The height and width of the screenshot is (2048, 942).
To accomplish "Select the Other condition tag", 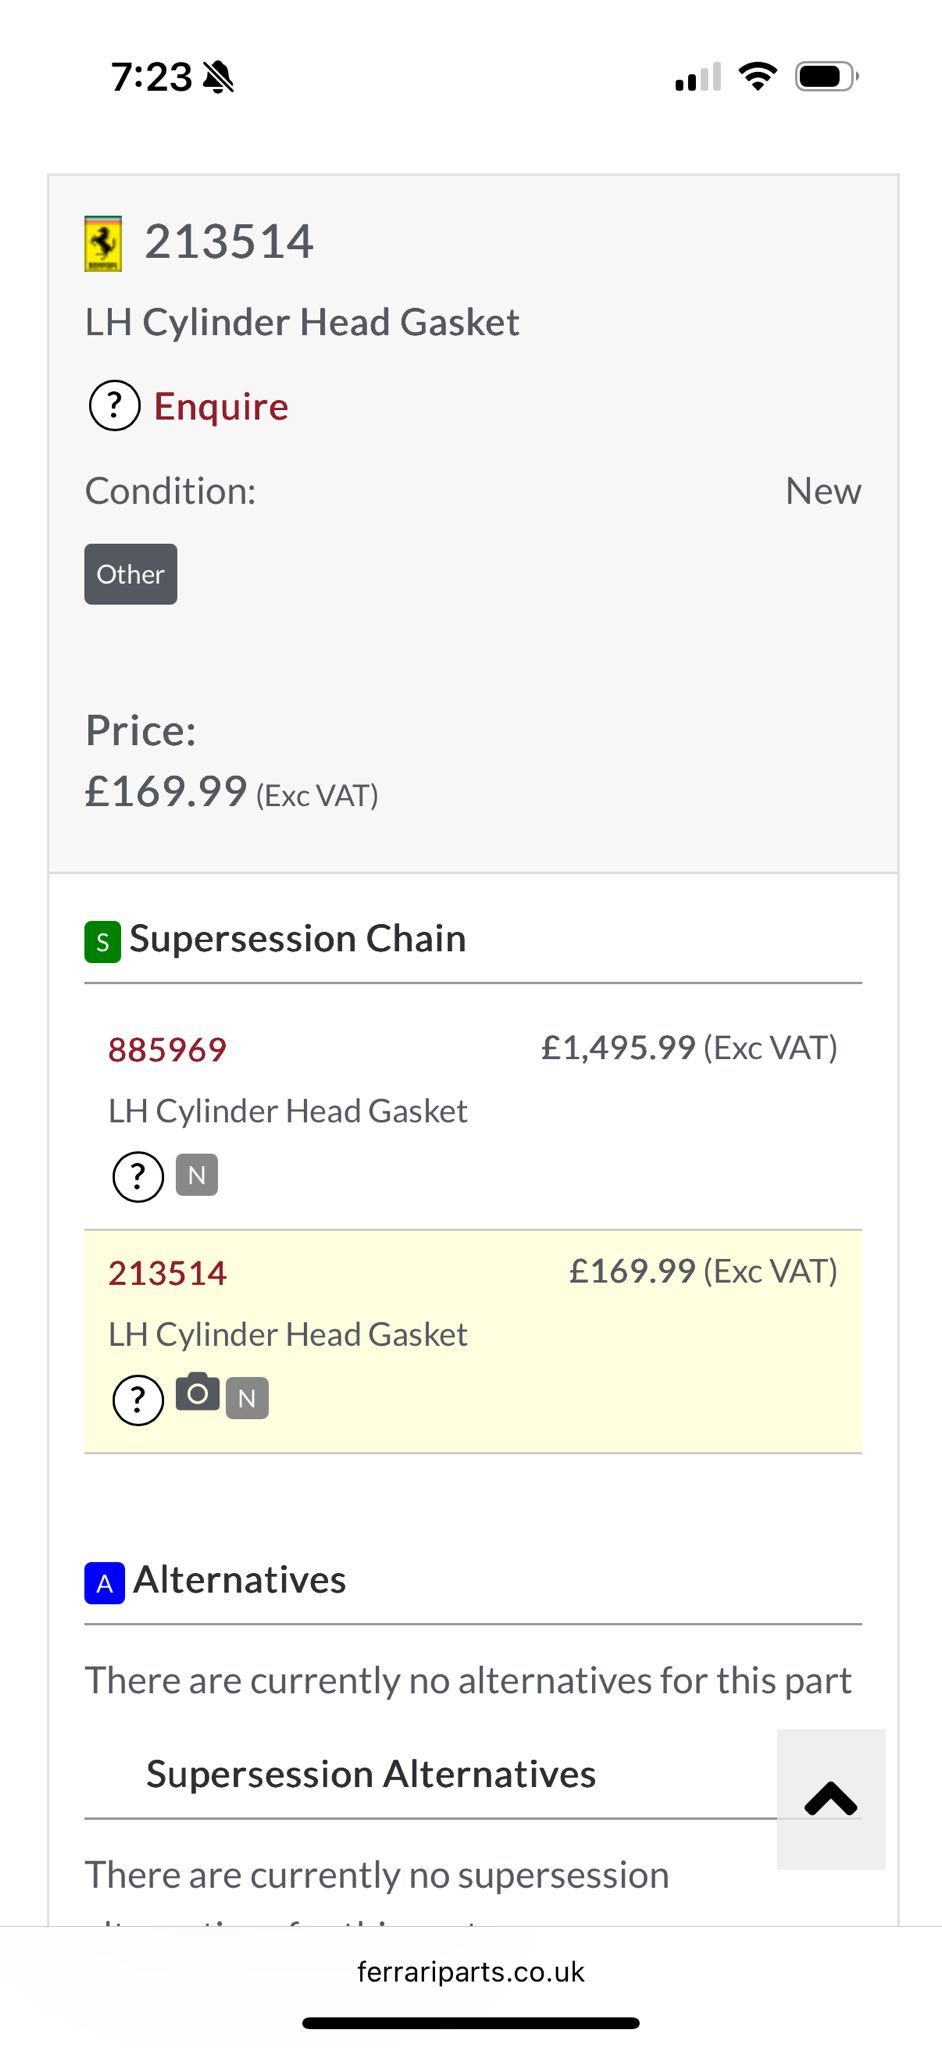I will coord(130,574).
